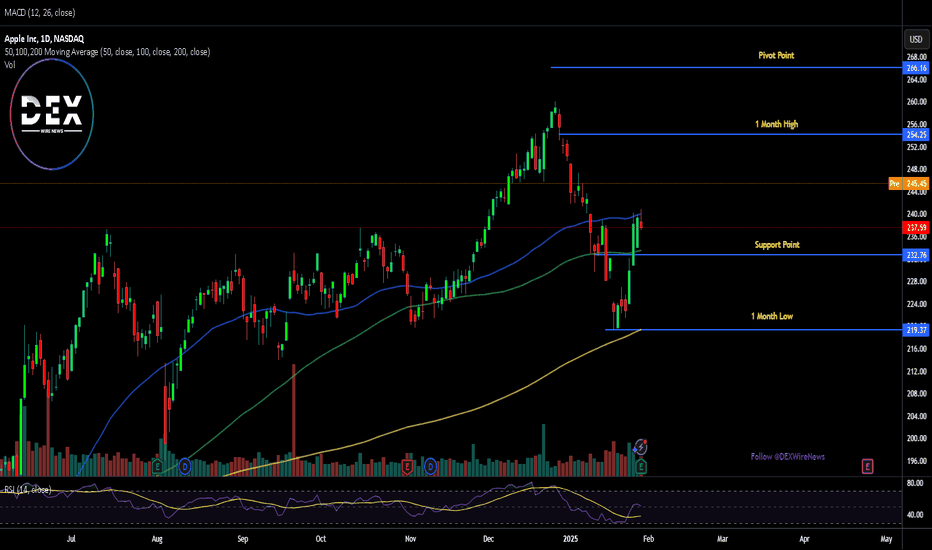Viewport: 932px width, 550px height.
Task: Click the Oct label on time axis
Action: 320,539
